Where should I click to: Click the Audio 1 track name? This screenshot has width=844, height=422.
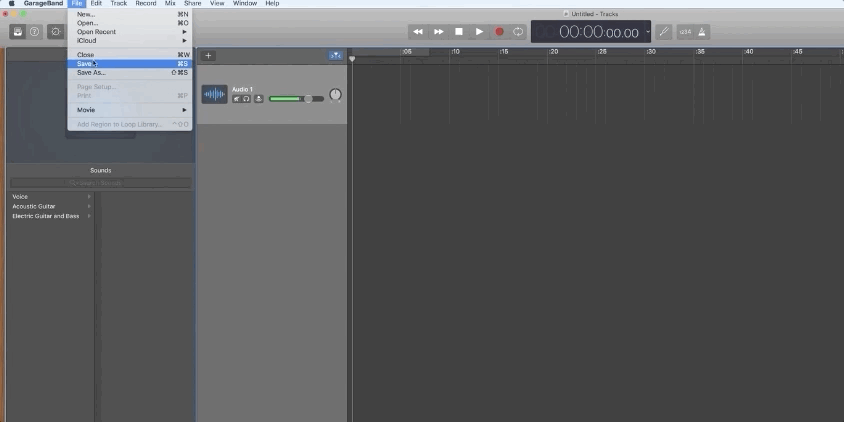242,89
